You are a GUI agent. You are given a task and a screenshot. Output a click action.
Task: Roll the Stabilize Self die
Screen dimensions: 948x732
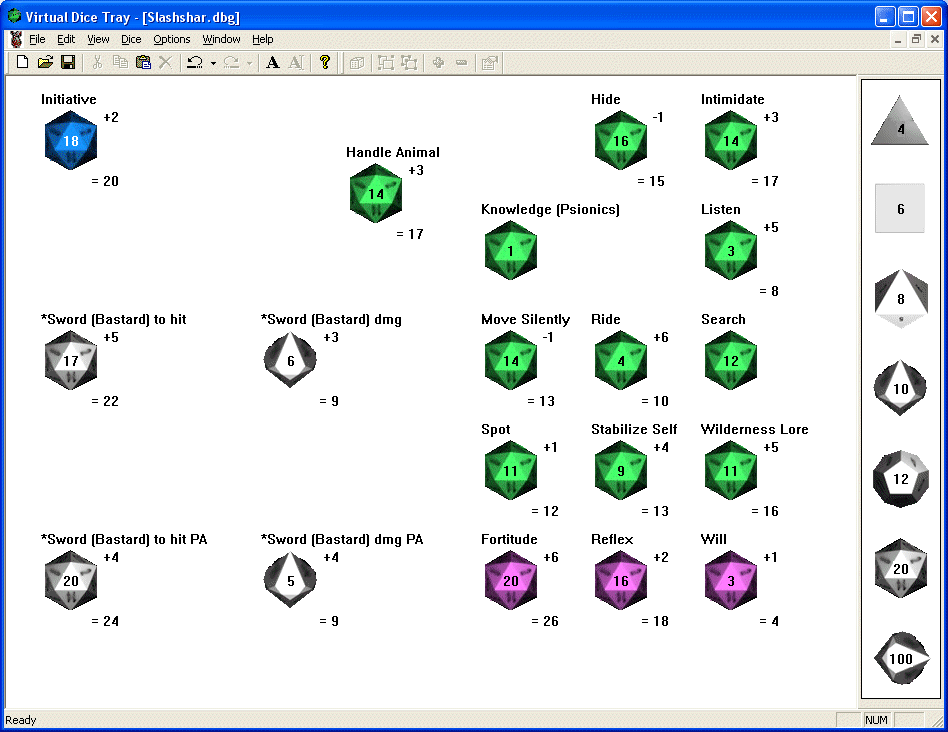621,470
